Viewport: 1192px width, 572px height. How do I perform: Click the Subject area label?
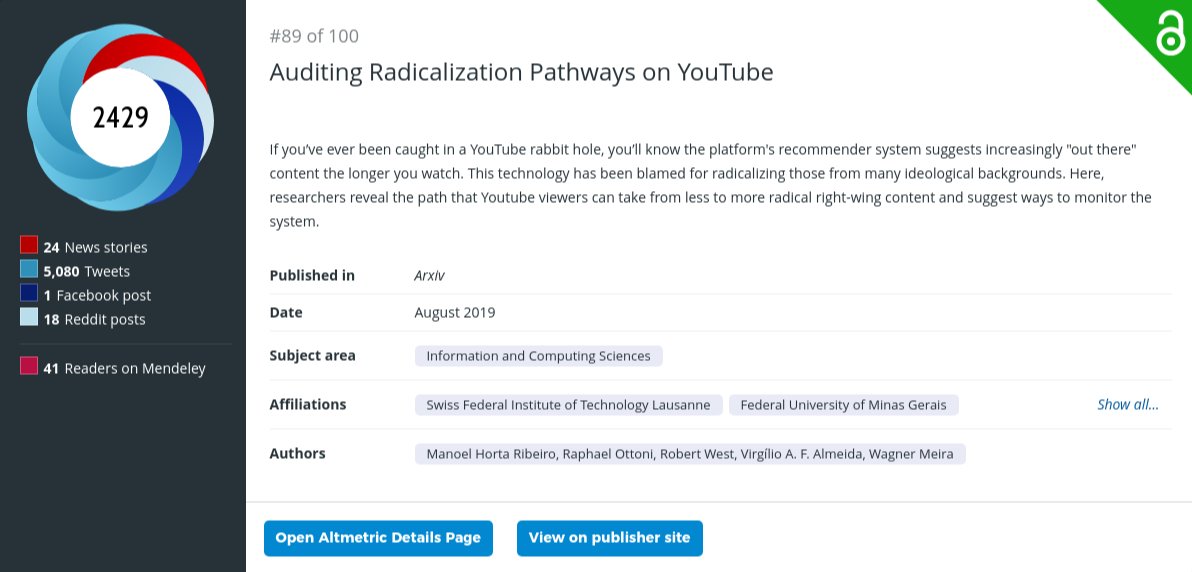[312, 355]
